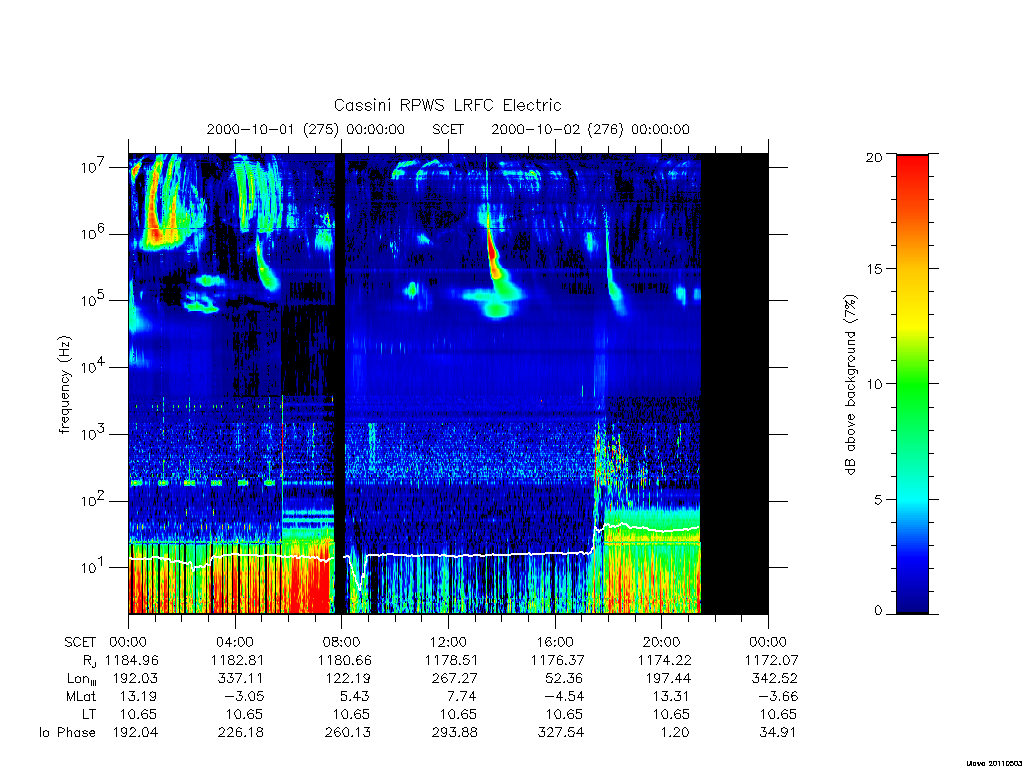Click the SCET time value '12:00'
The height and width of the screenshot is (768, 1024).
(449, 642)
